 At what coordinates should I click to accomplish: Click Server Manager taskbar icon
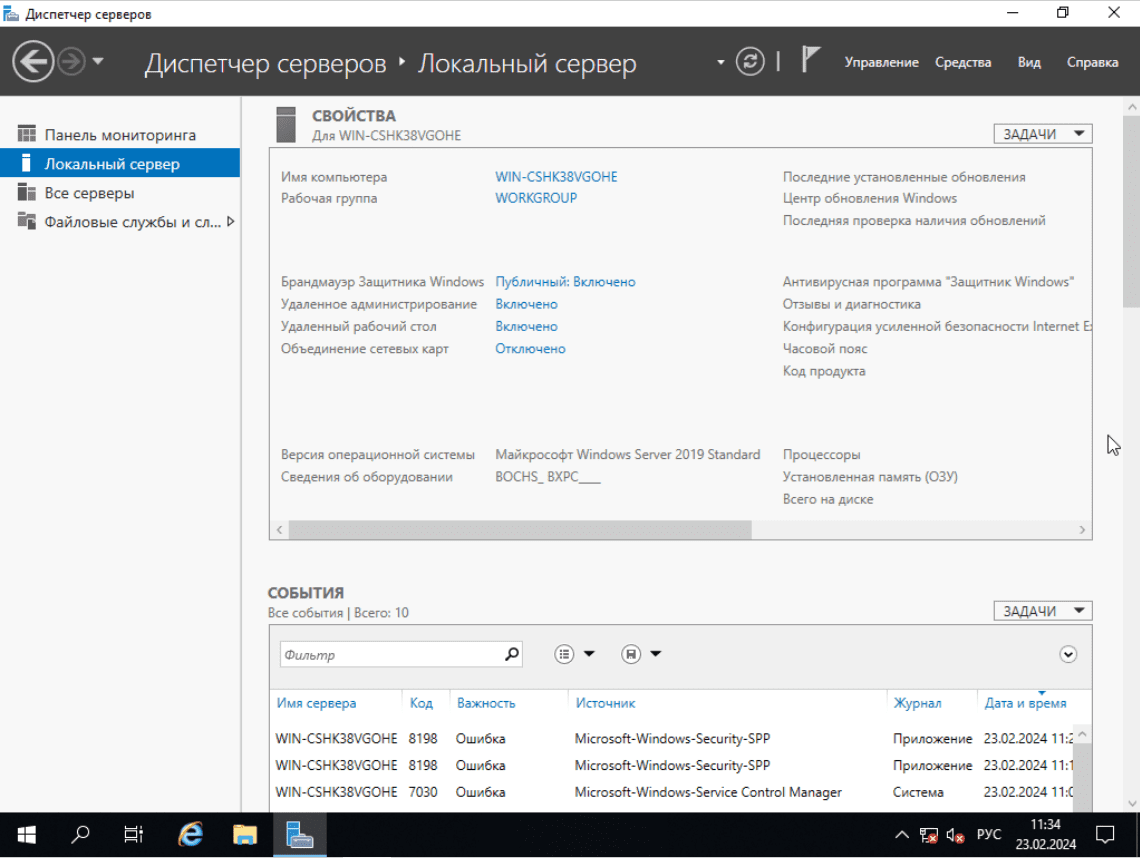tap(300, 835)
